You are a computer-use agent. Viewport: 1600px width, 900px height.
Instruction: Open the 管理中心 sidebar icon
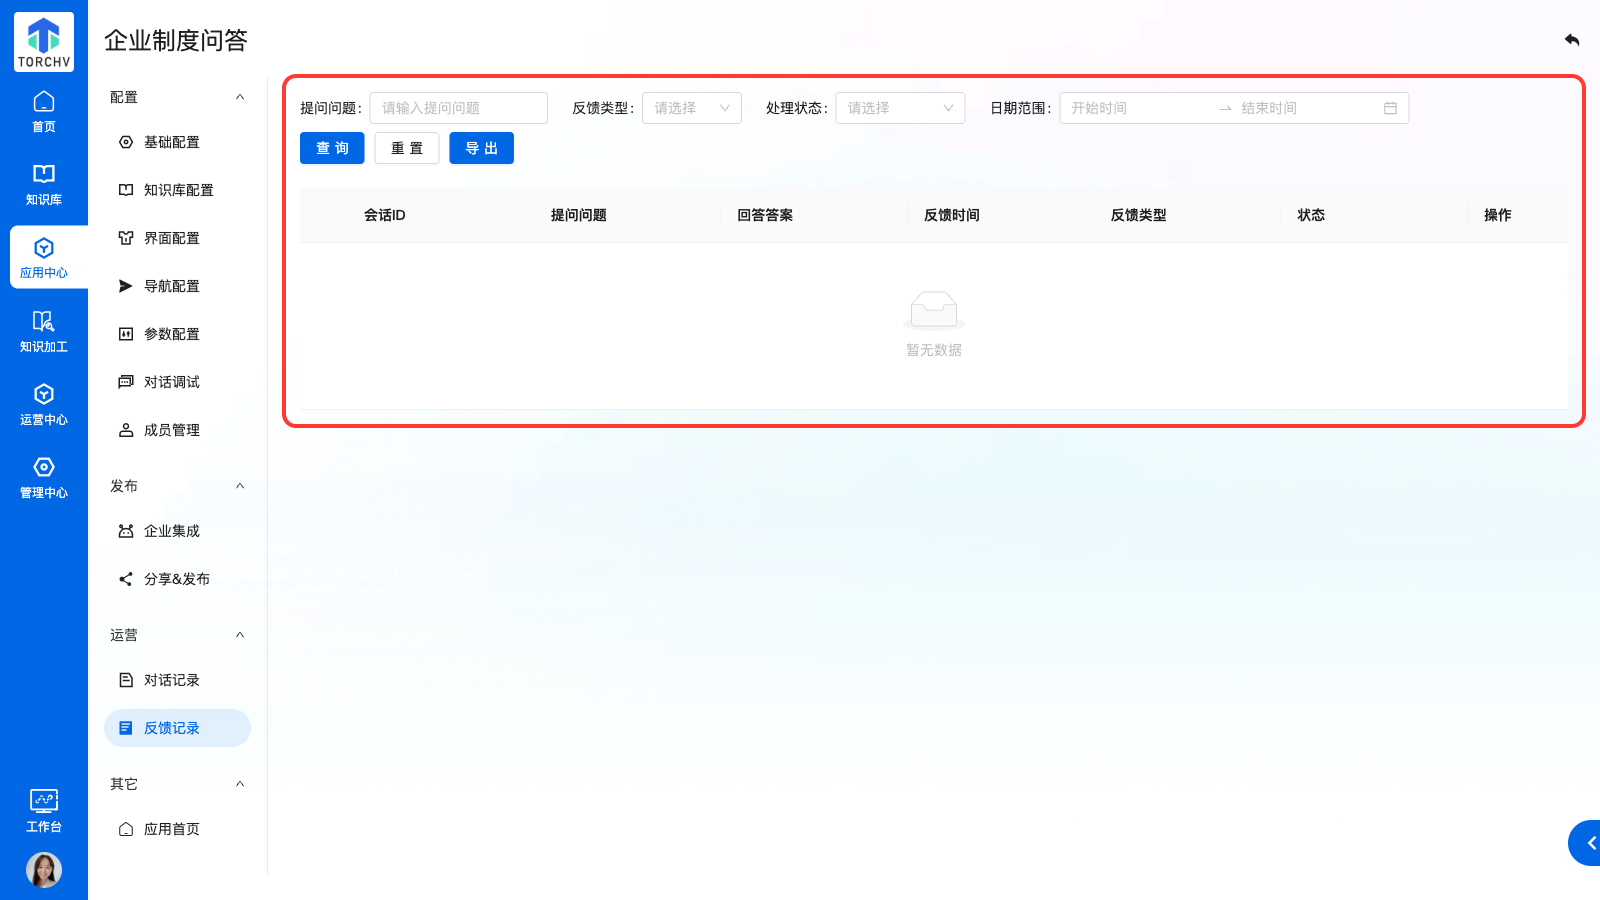click(x=44, y=478)
